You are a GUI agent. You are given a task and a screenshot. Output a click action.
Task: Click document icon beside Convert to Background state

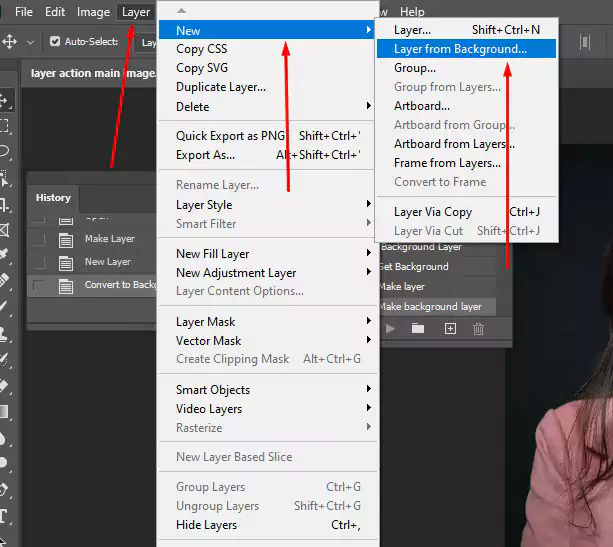[66, 286]
